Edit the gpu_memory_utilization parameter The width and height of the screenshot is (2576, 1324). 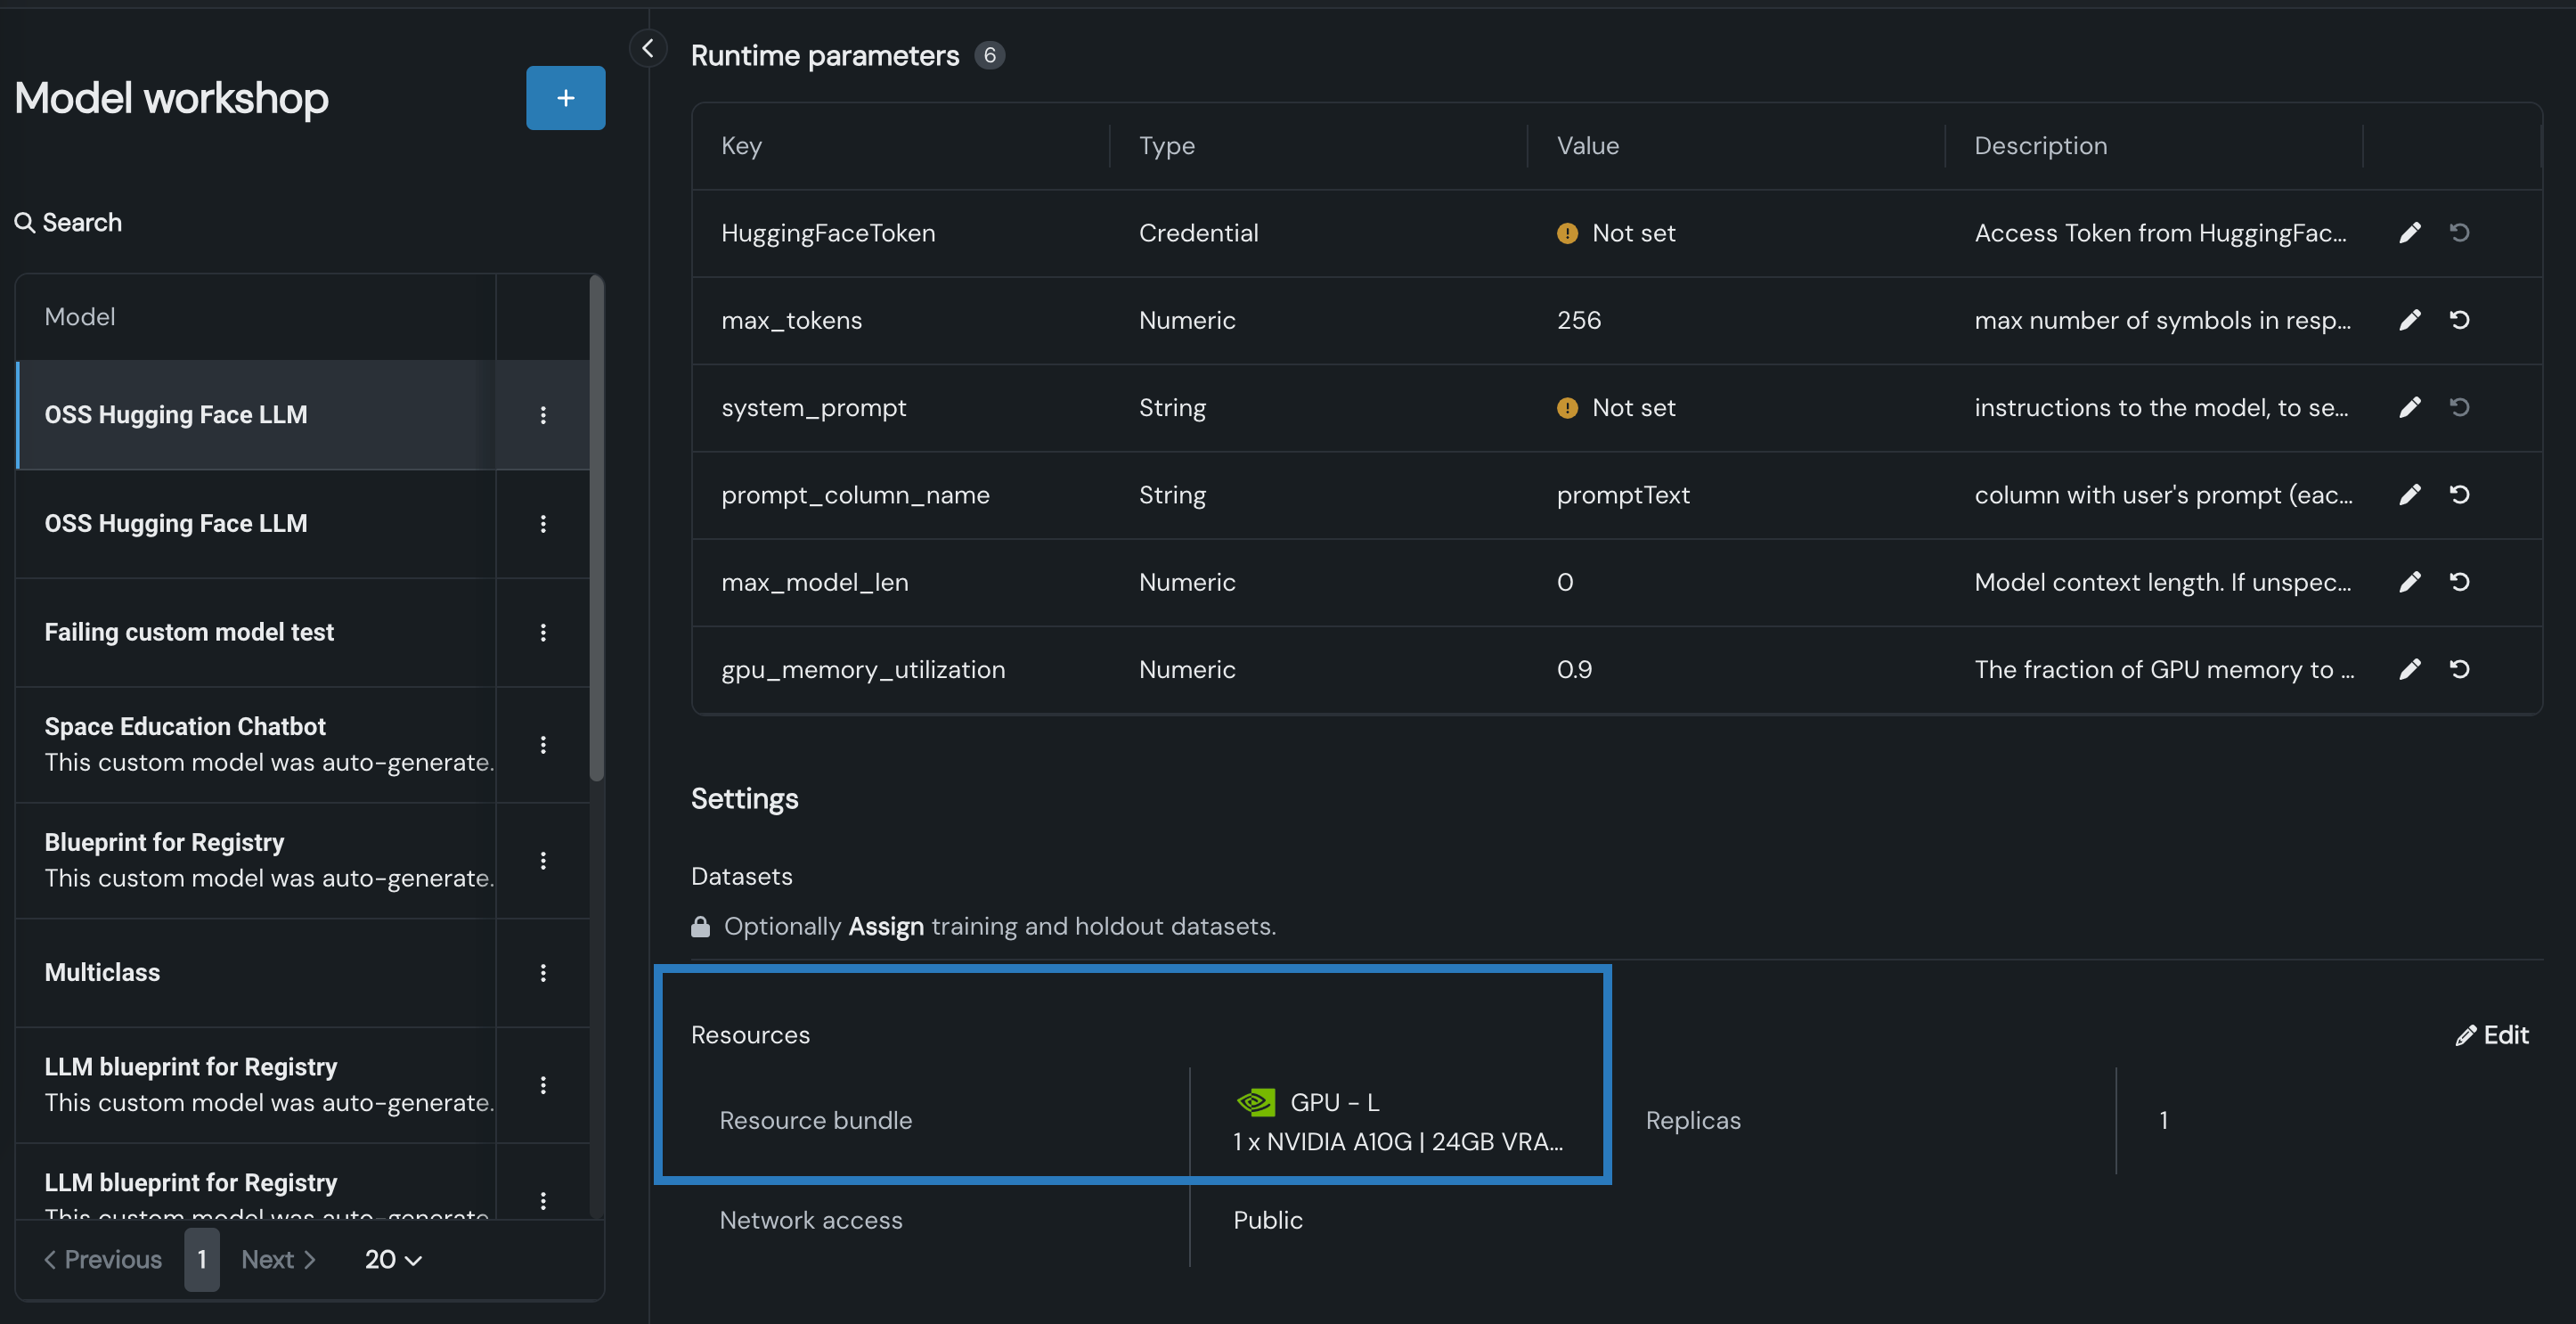2409,669
